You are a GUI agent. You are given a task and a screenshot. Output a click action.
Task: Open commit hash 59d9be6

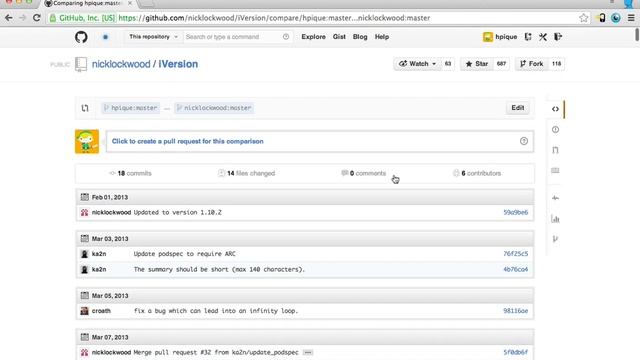516,213
